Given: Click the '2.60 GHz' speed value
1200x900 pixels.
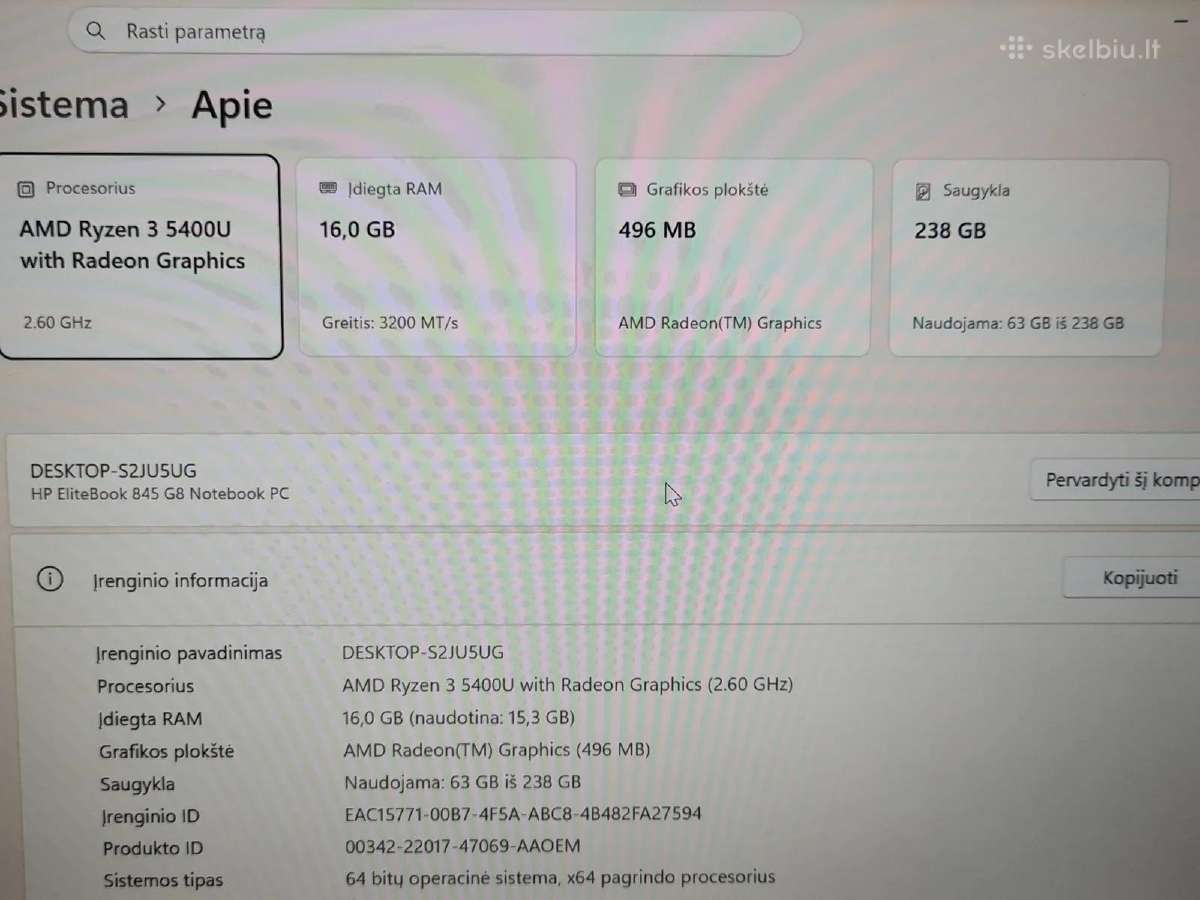Looking at the screenshot, I should 57,323.
